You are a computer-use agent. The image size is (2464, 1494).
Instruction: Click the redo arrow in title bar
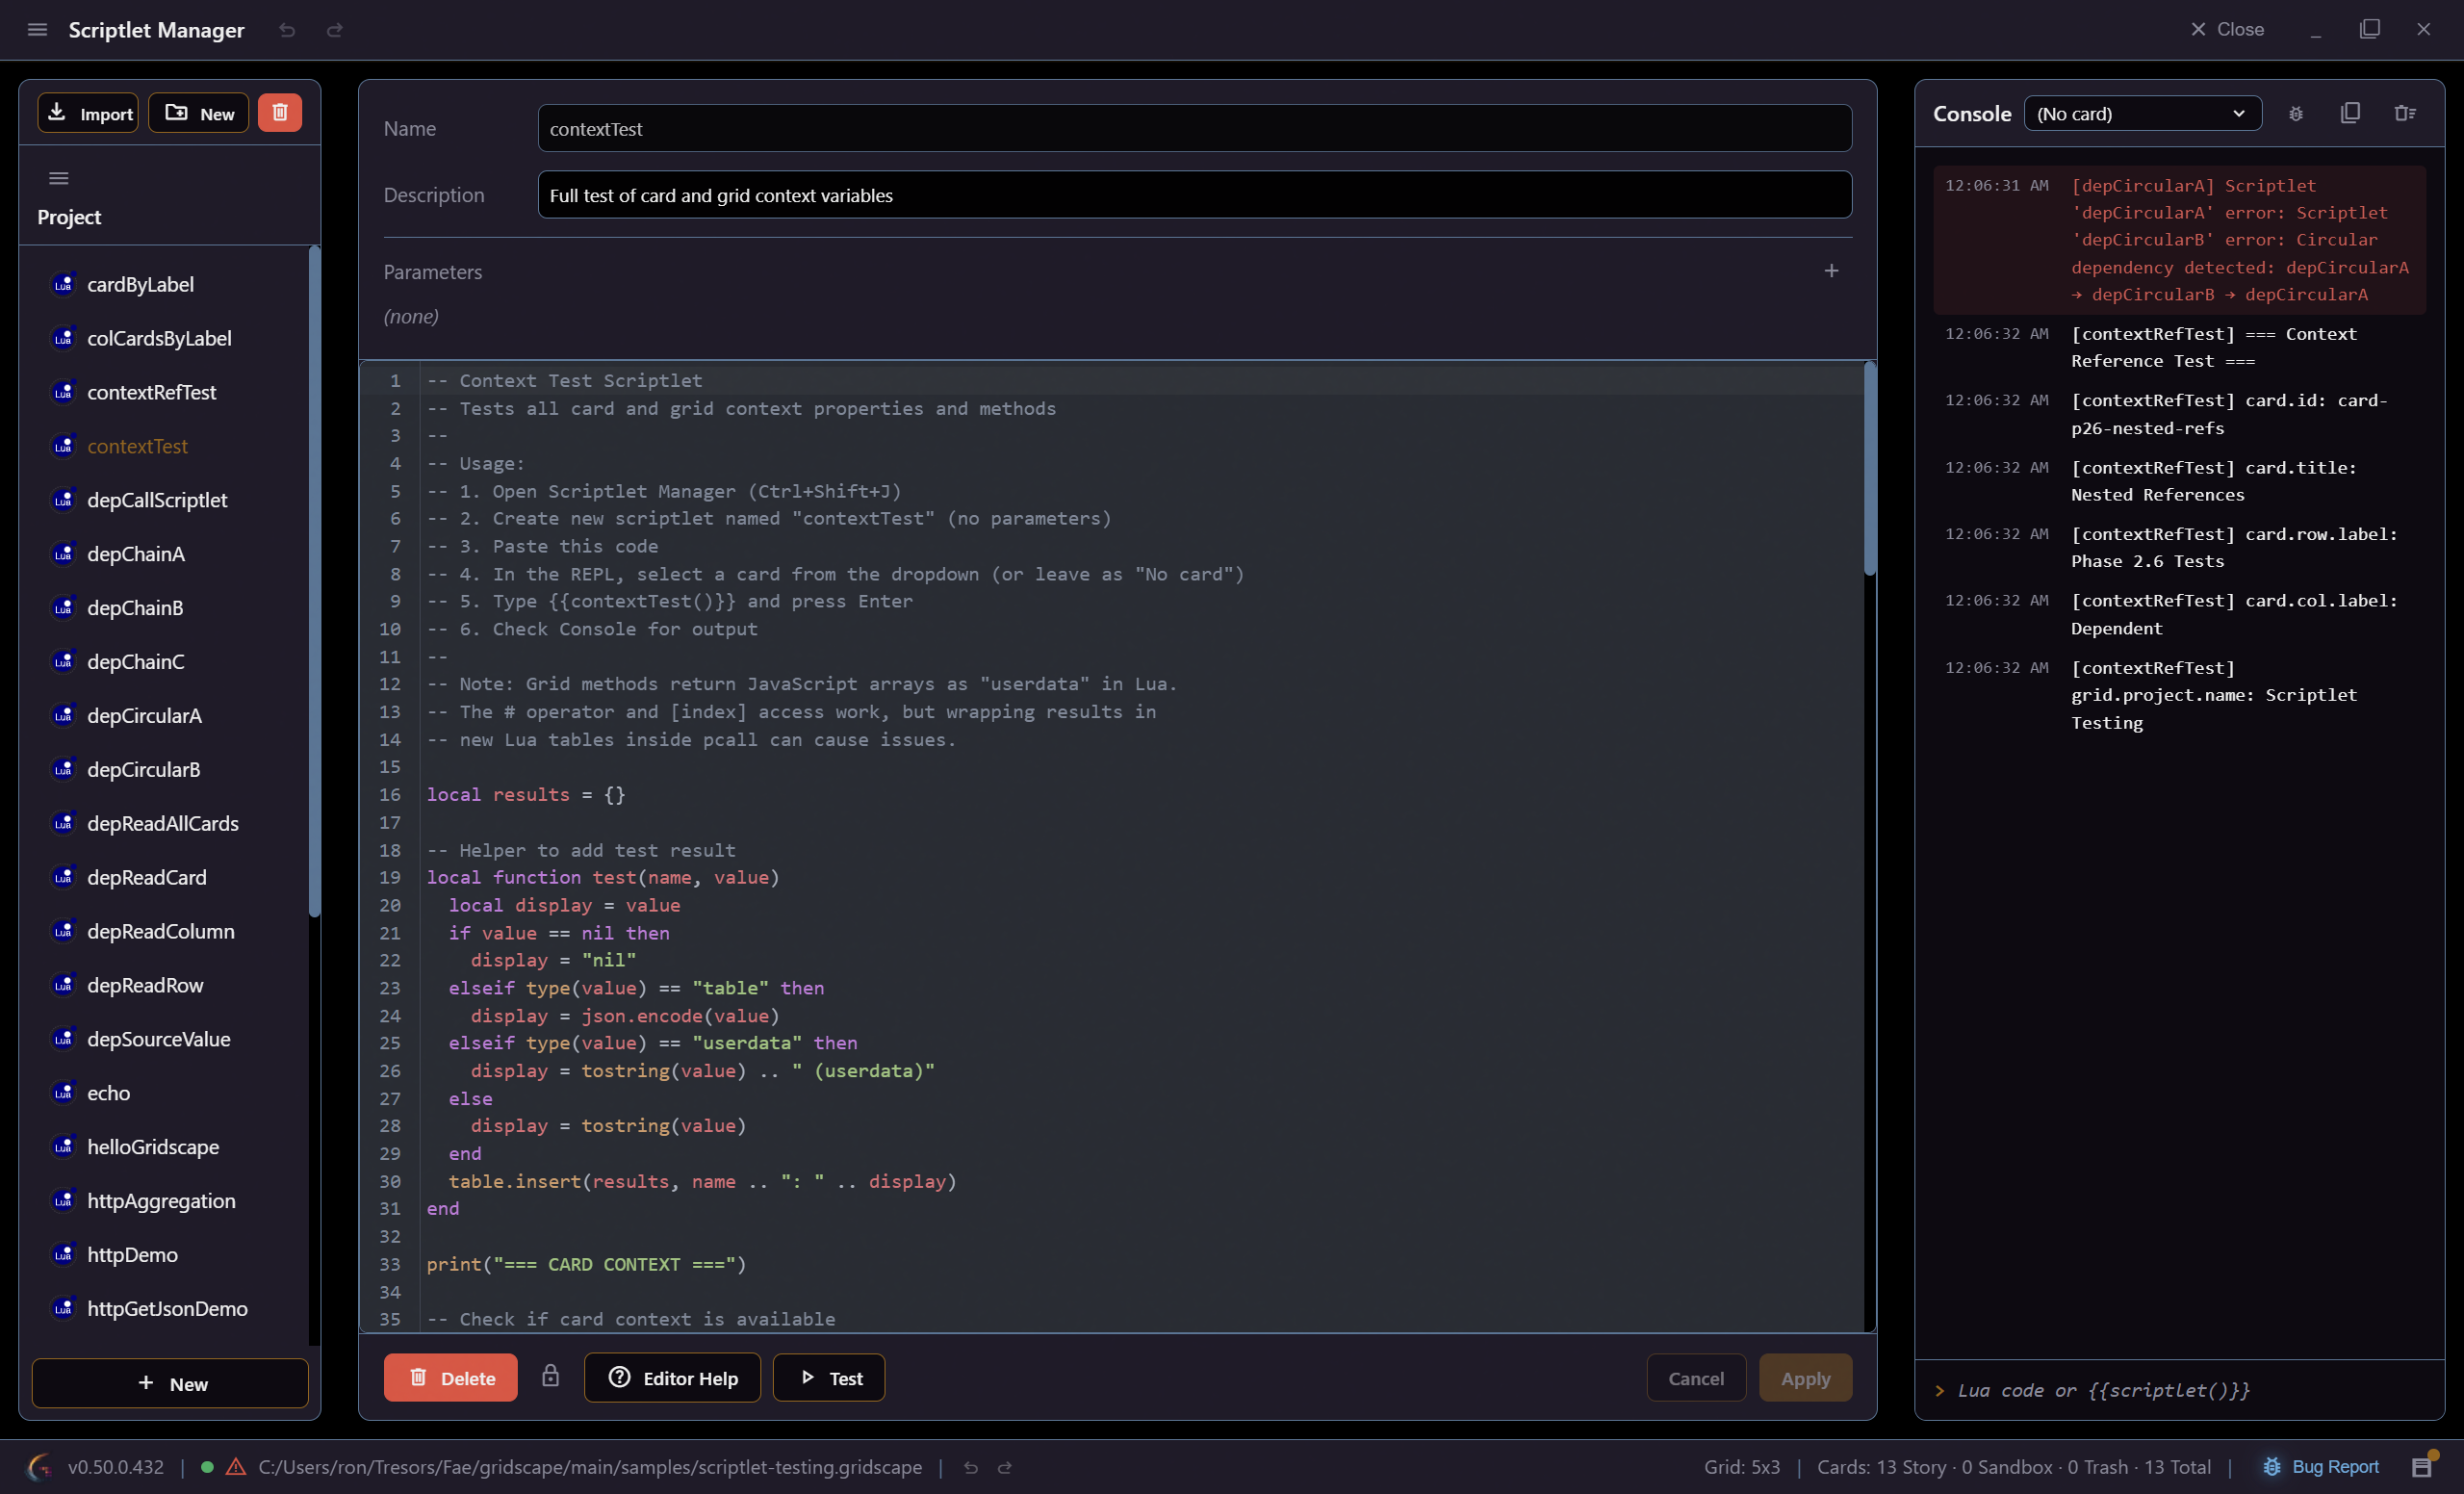[335, 30]
